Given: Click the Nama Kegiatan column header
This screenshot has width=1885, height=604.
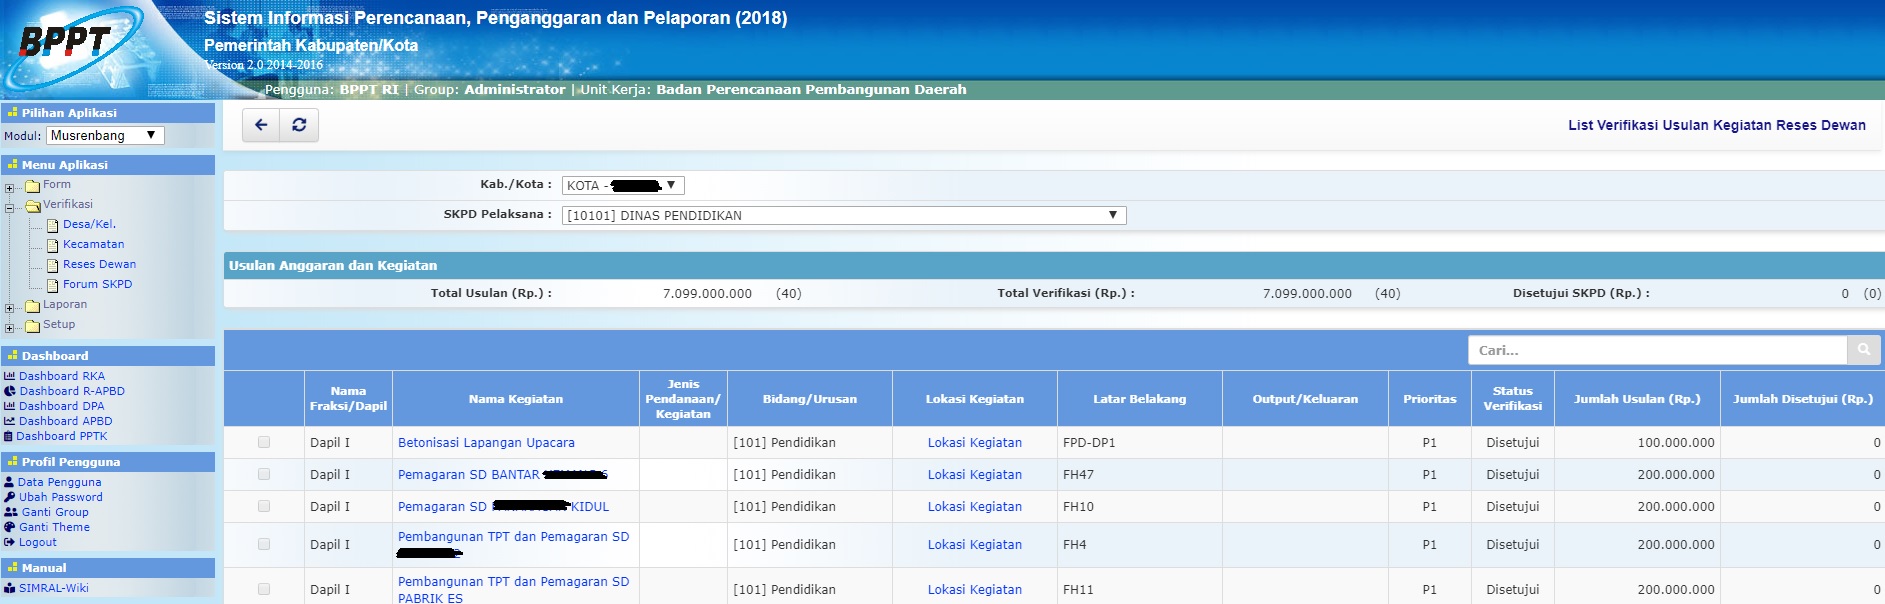Looking at the screenshot, I should [516, 399].
